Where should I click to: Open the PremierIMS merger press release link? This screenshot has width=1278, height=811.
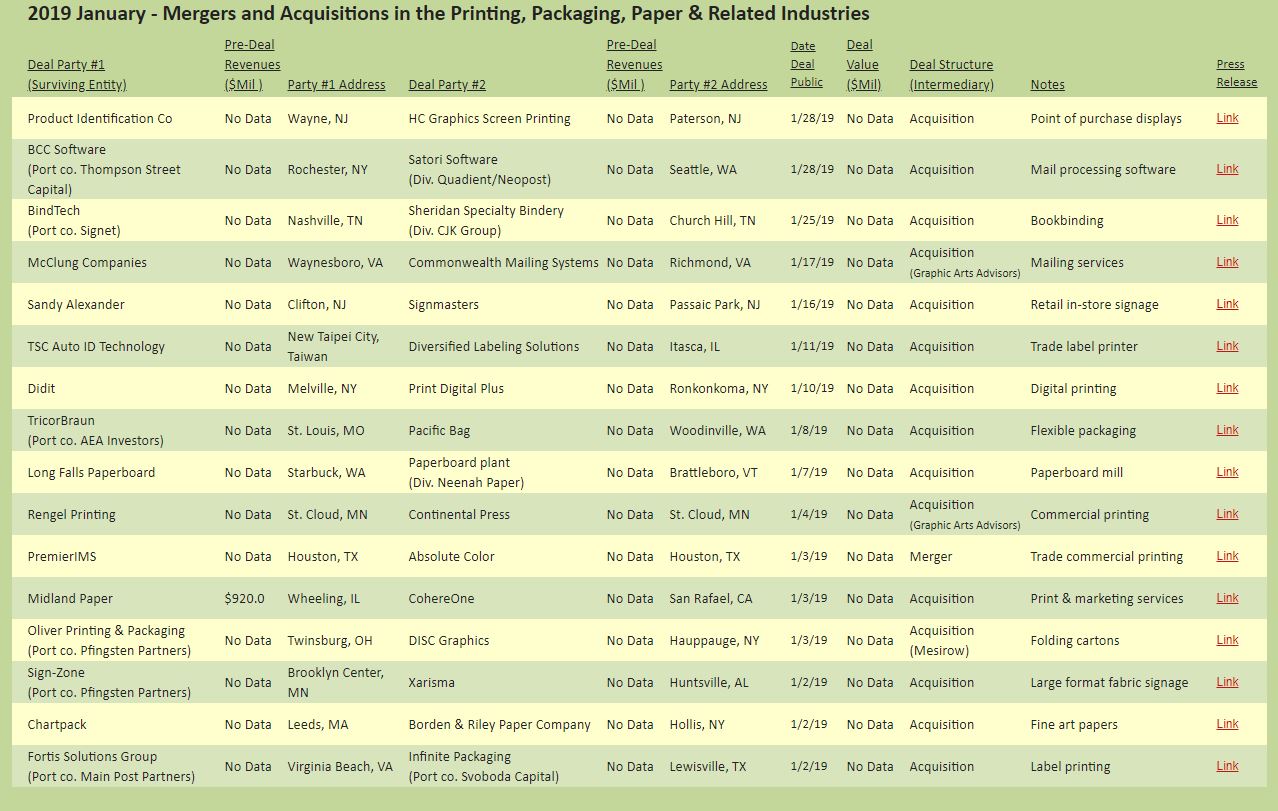pyautogui.click(x=1227, y=556)
